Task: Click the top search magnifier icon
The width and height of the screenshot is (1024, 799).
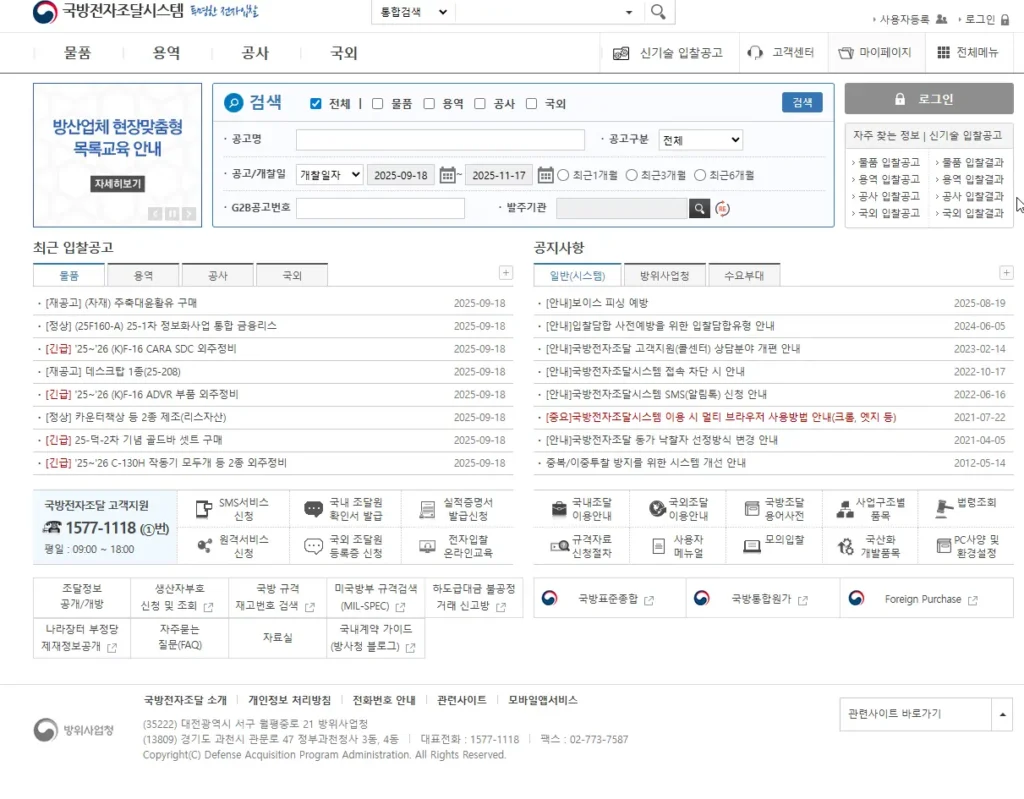Action: [x=658, y=13]
